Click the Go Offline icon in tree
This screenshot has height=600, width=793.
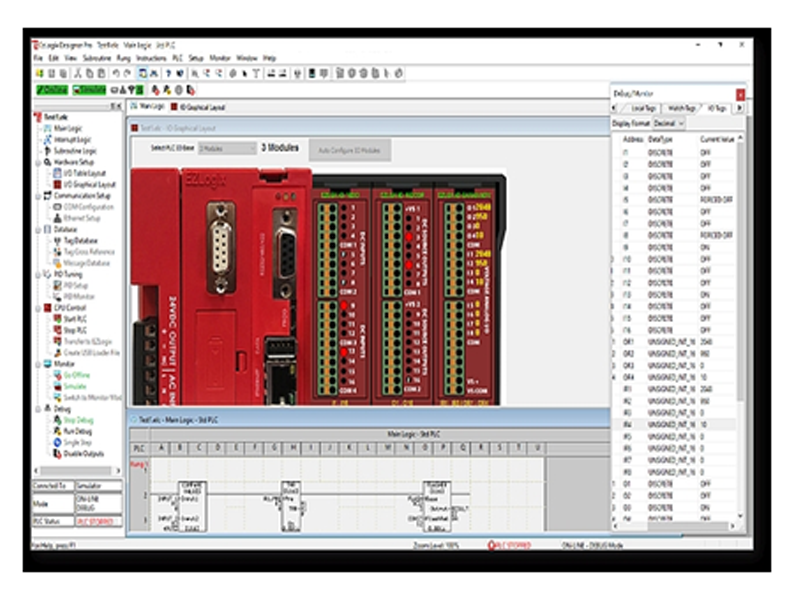tap(57, 375)
